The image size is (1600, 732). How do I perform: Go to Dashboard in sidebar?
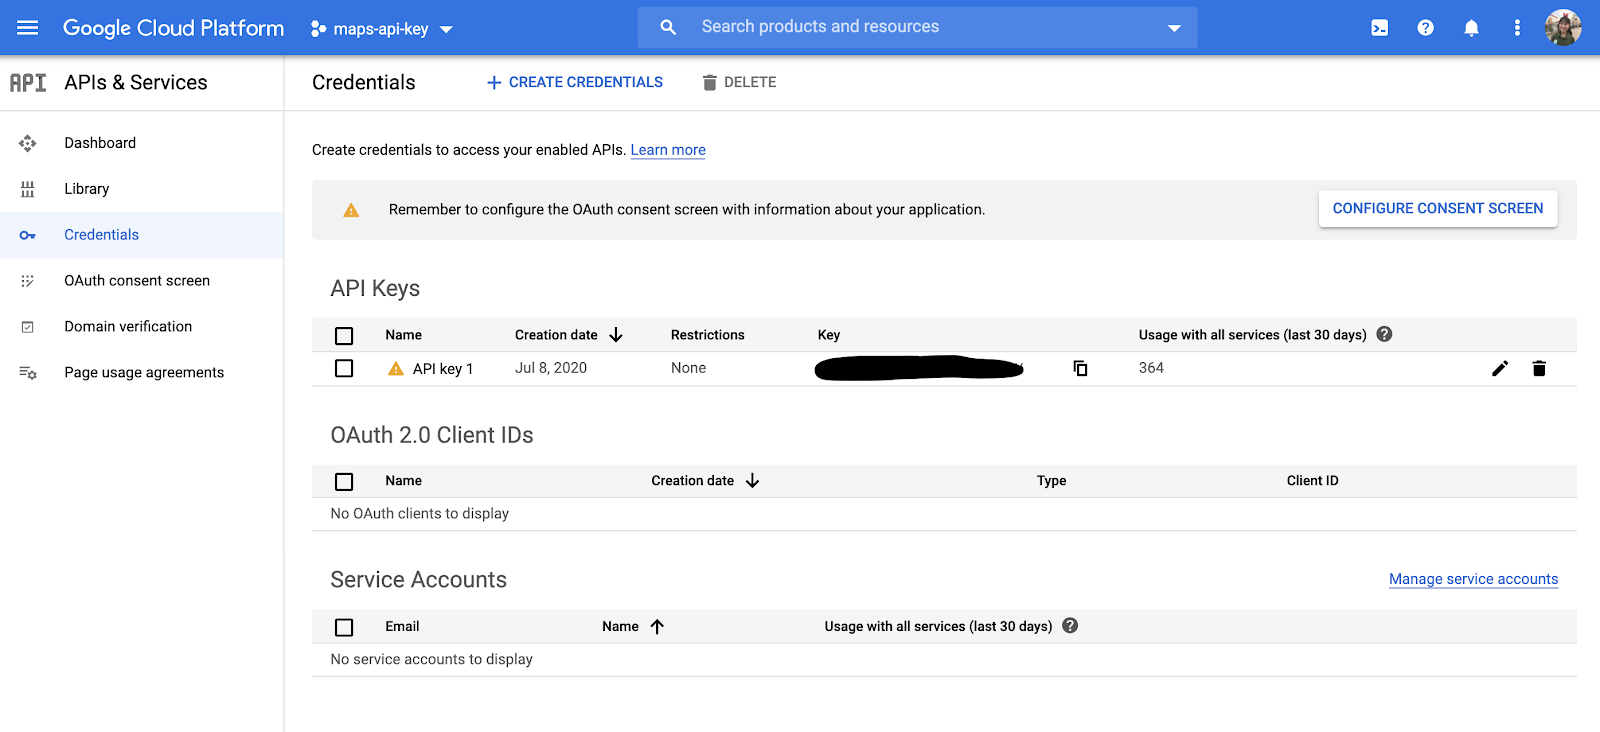100,143
